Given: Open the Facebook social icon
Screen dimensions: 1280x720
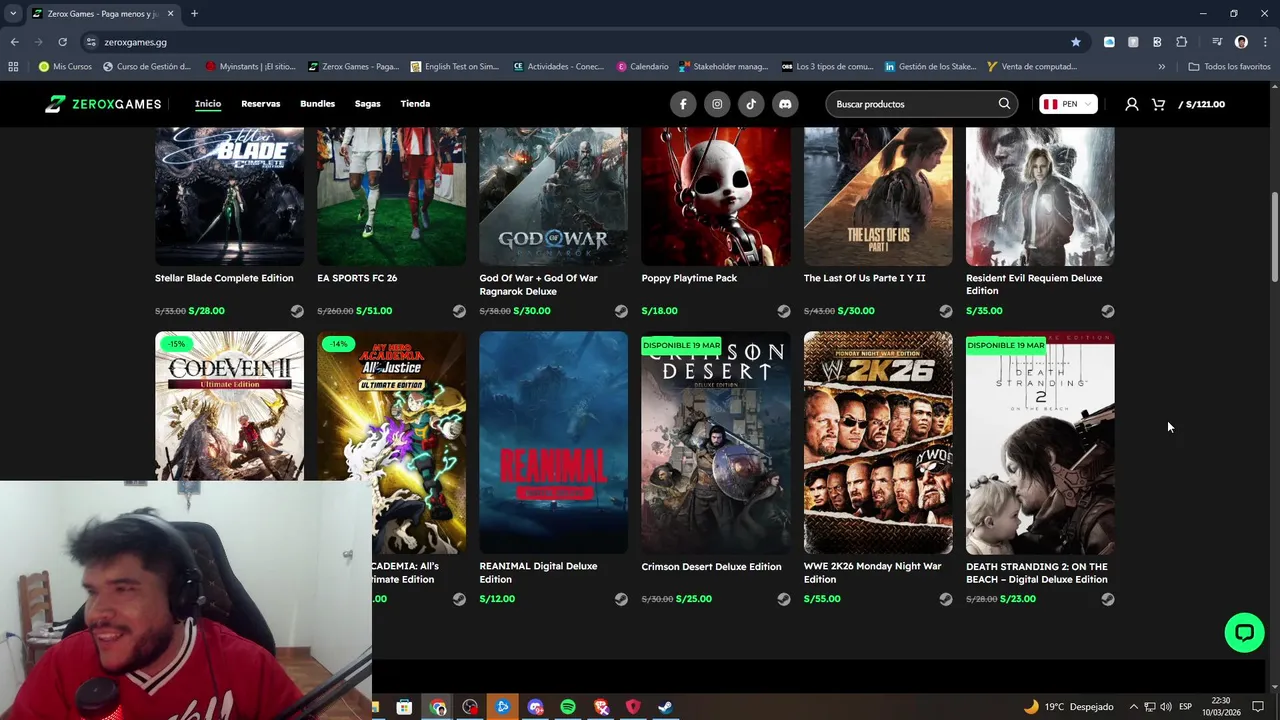Looking at the screenshot, I should pyautogui.click(x=683, y=104).
